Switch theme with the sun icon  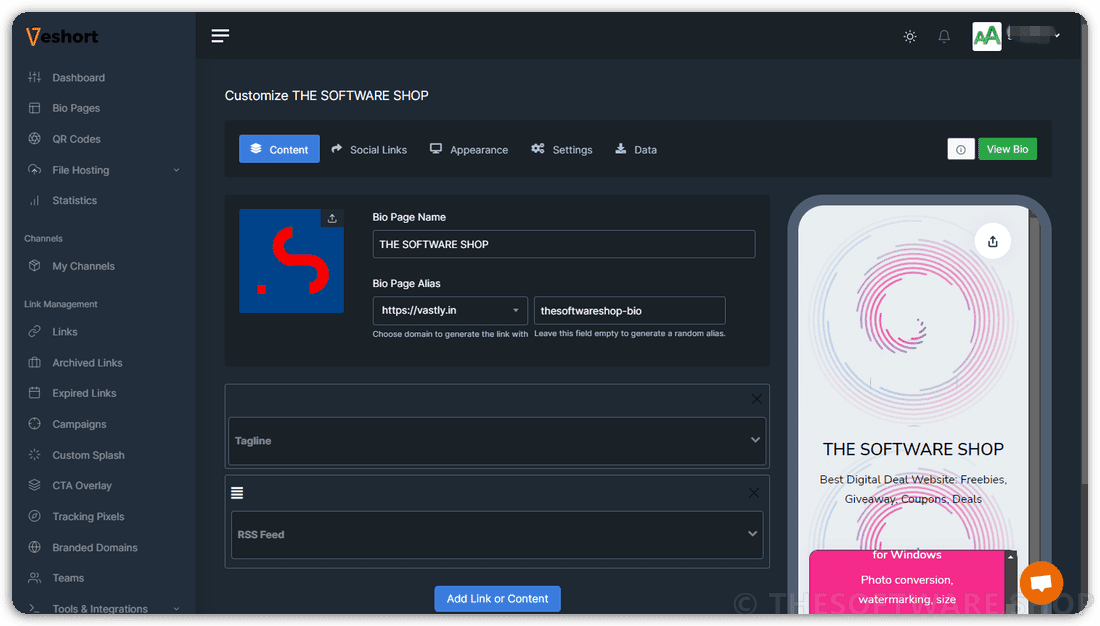(910, 36)
